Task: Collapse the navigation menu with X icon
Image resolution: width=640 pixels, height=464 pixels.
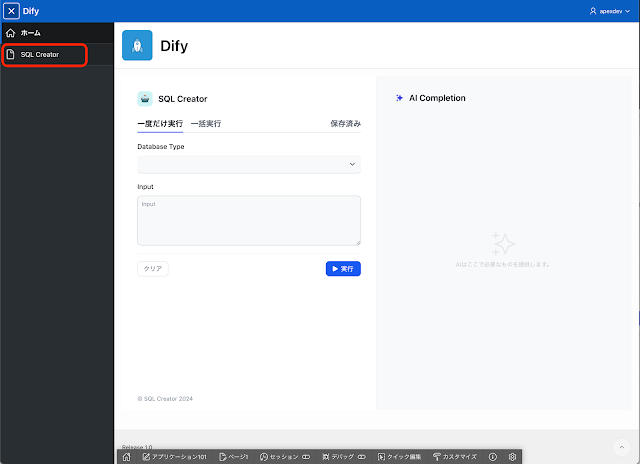Action: (11, 11)
